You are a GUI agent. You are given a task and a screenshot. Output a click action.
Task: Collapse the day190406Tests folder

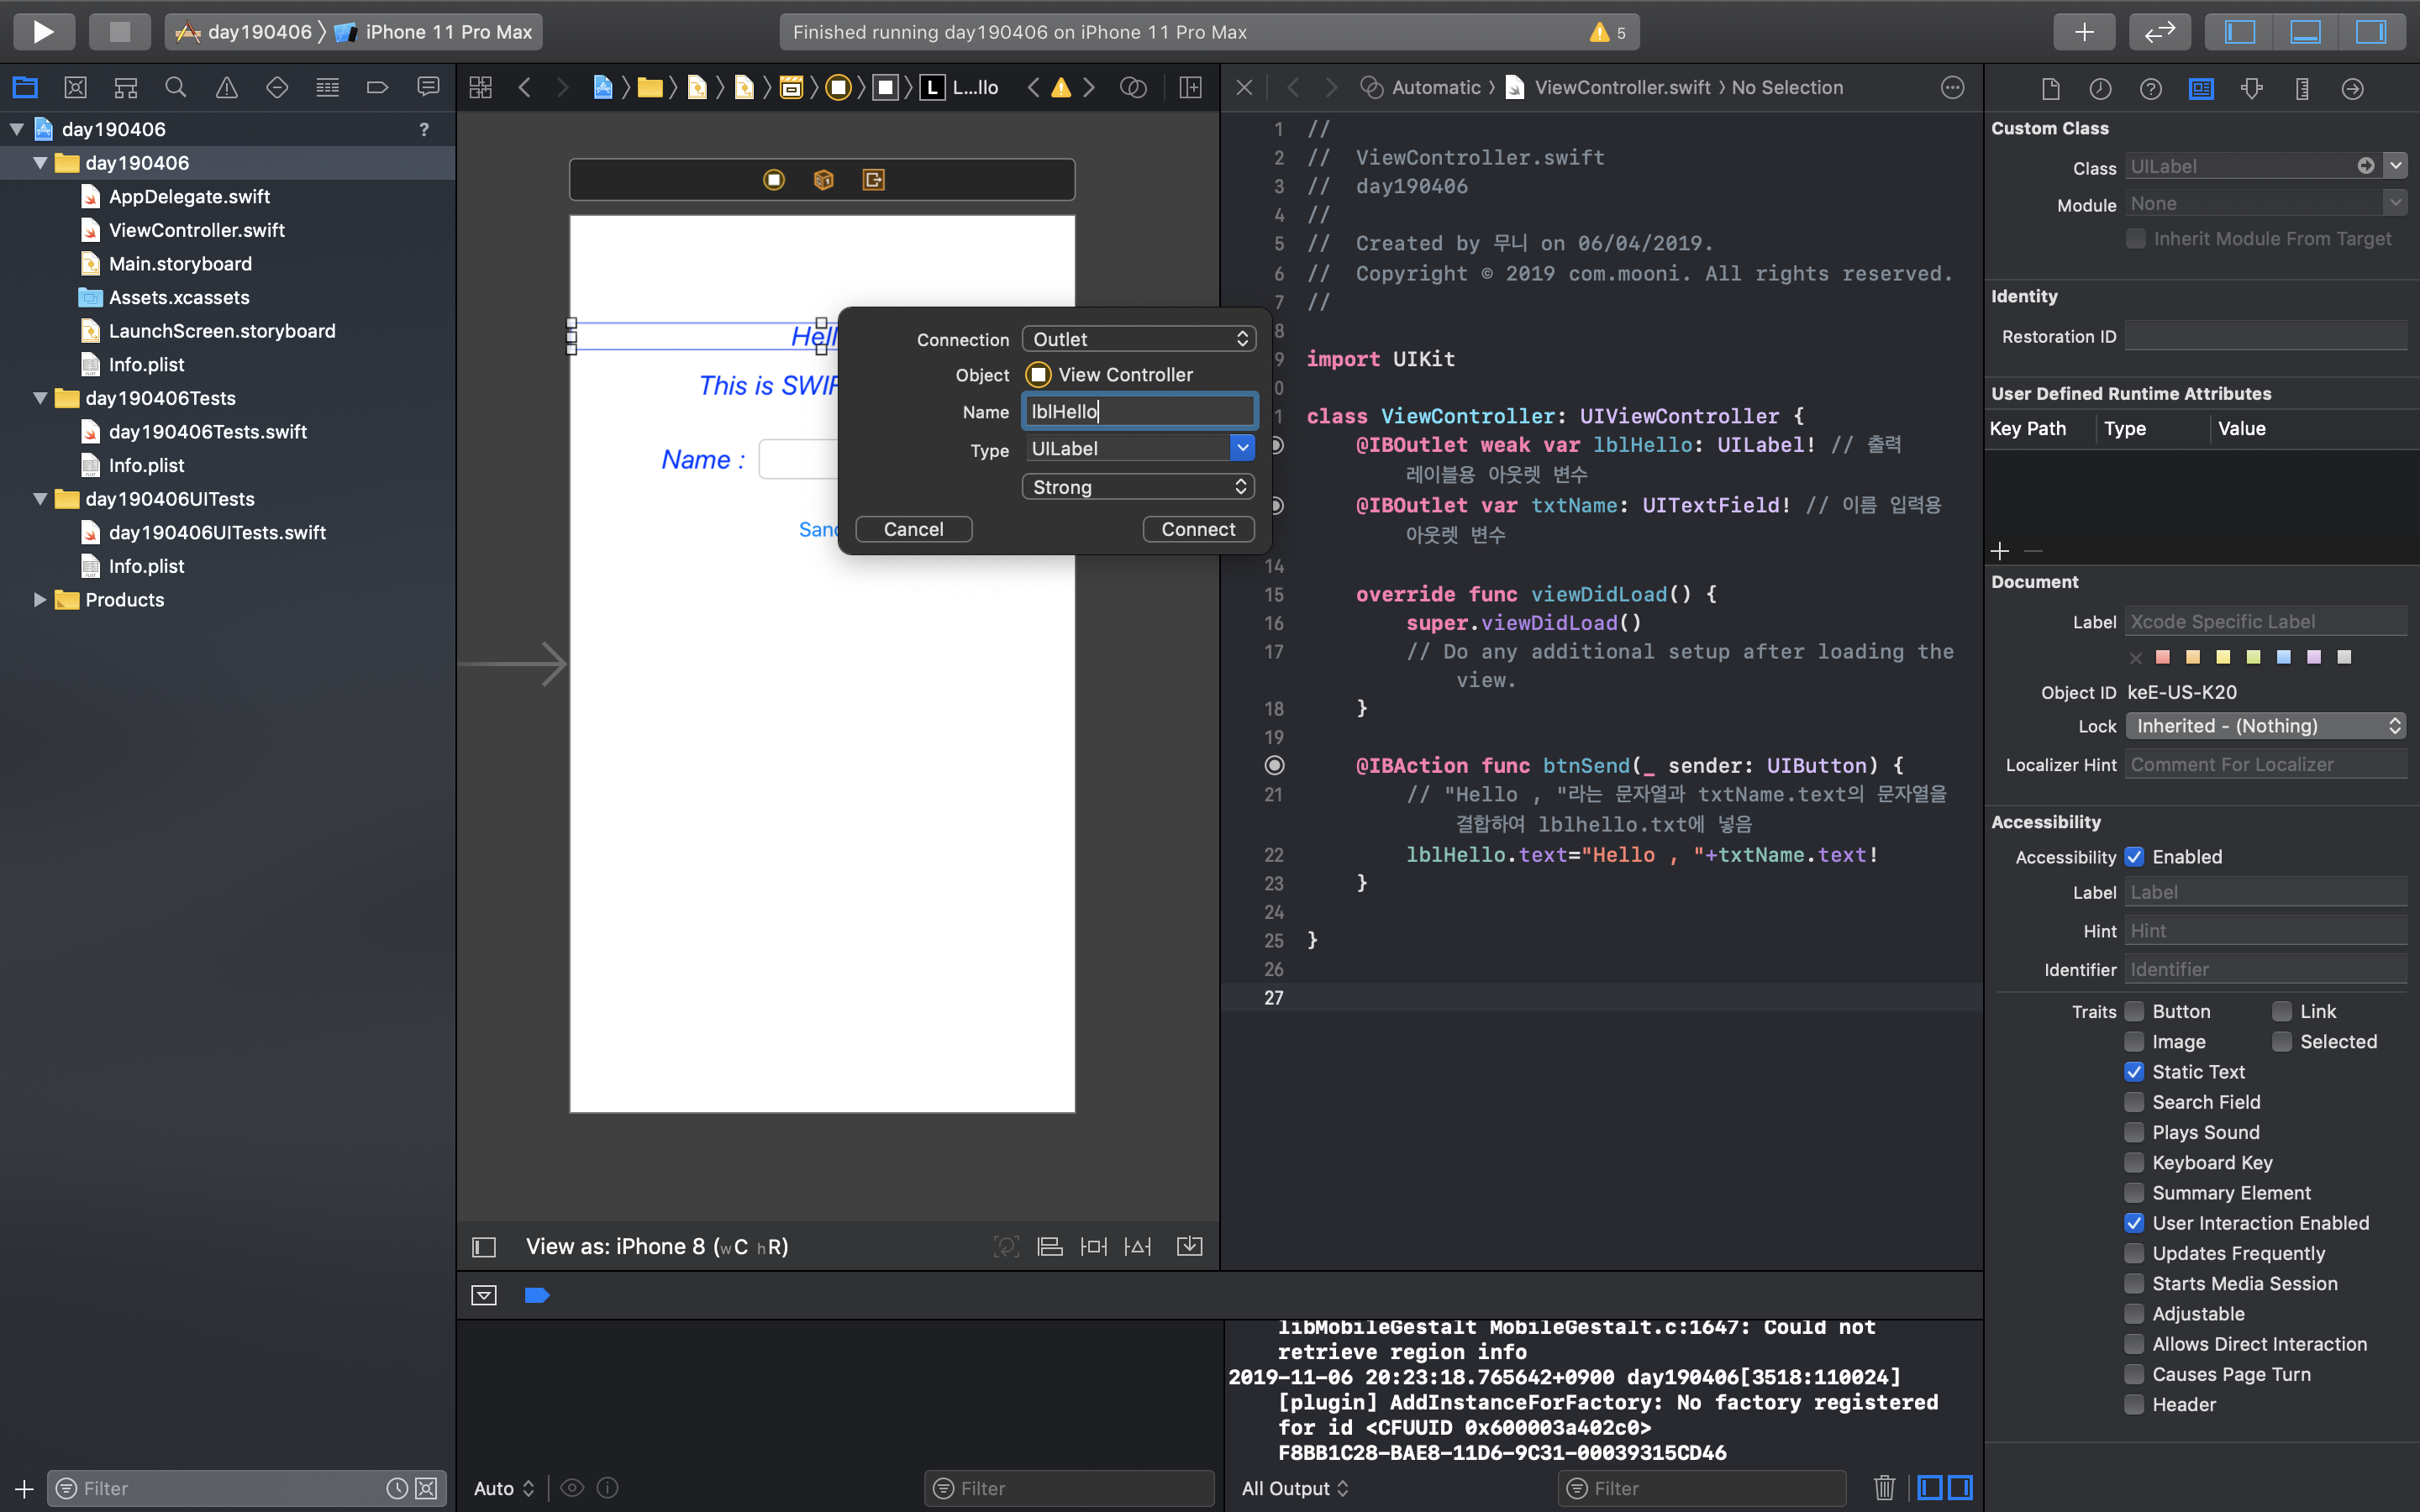point(40,398)
